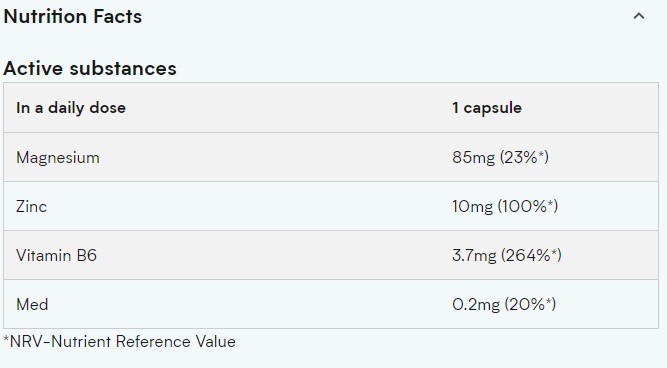This screenshot has width=667, height=368.
Task: Select the Magnesium row label
Action: 58,158
